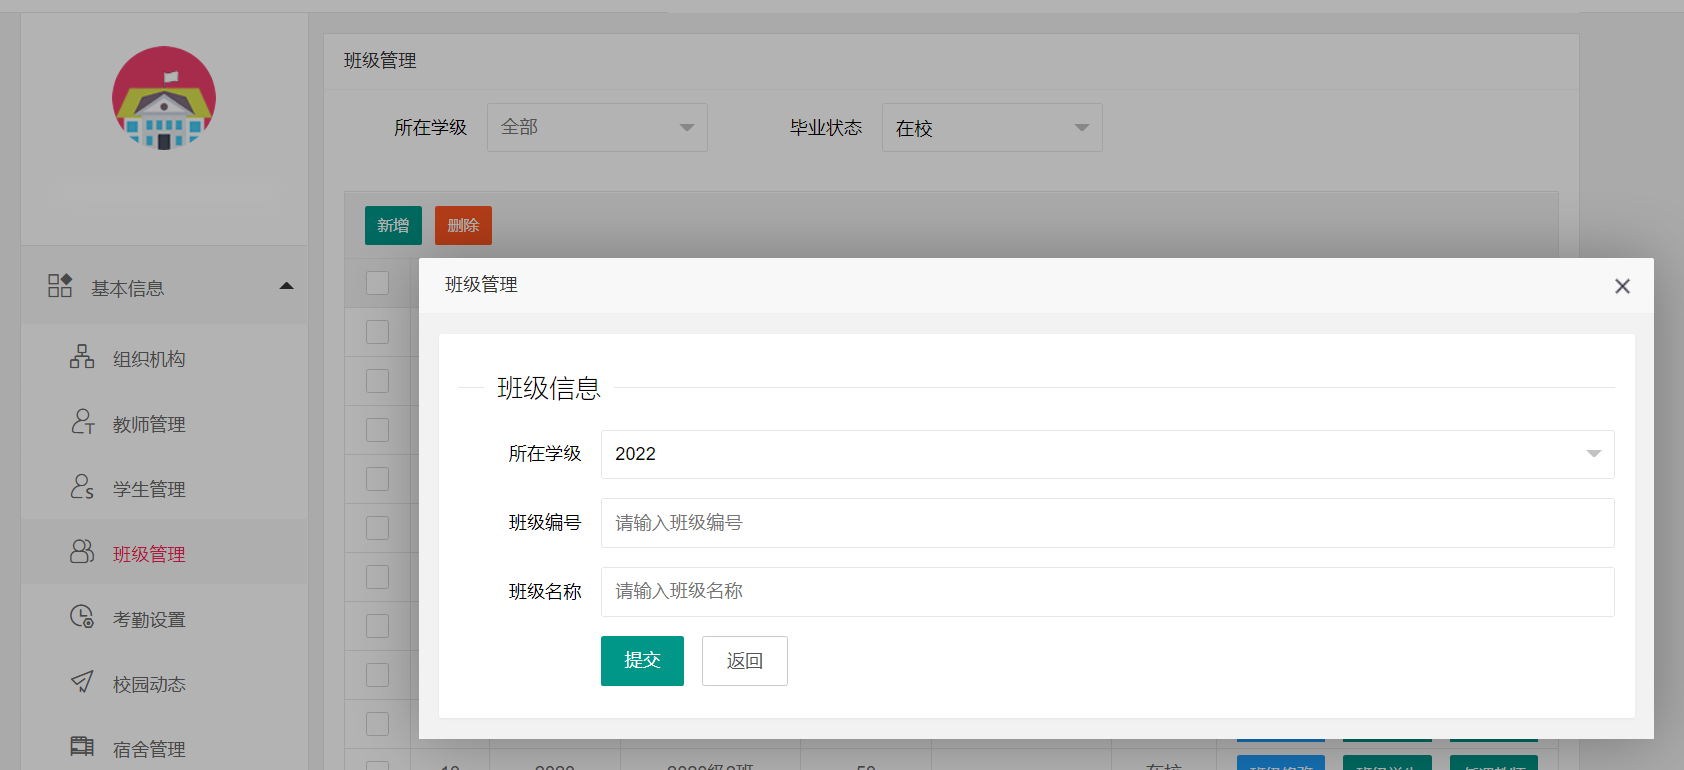The height and width of the screenshot is (770, 1684).
Task: Open the 毕业状态 dropdown showing 在校
Action: (x=992, y=128)
